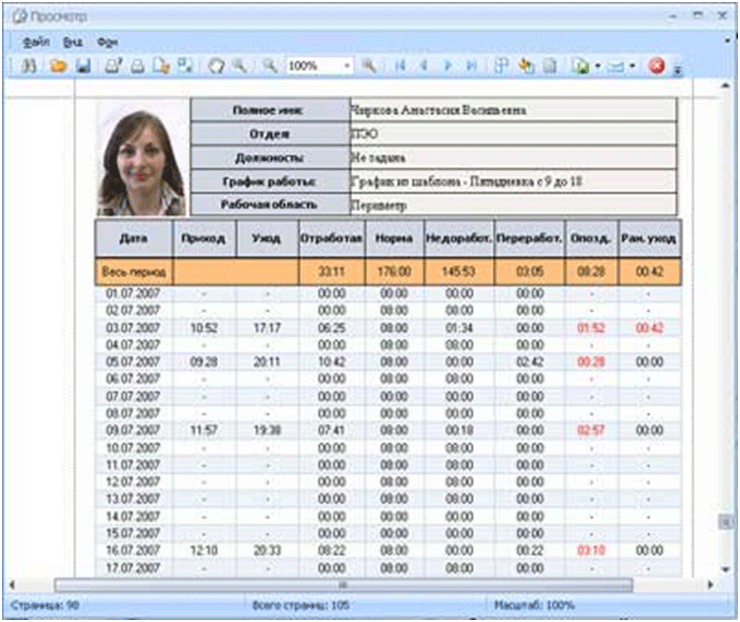Open the dropdown arrow of the 100% zoom box
Viewport: 740px width, 622px height.
coord(347,66)
